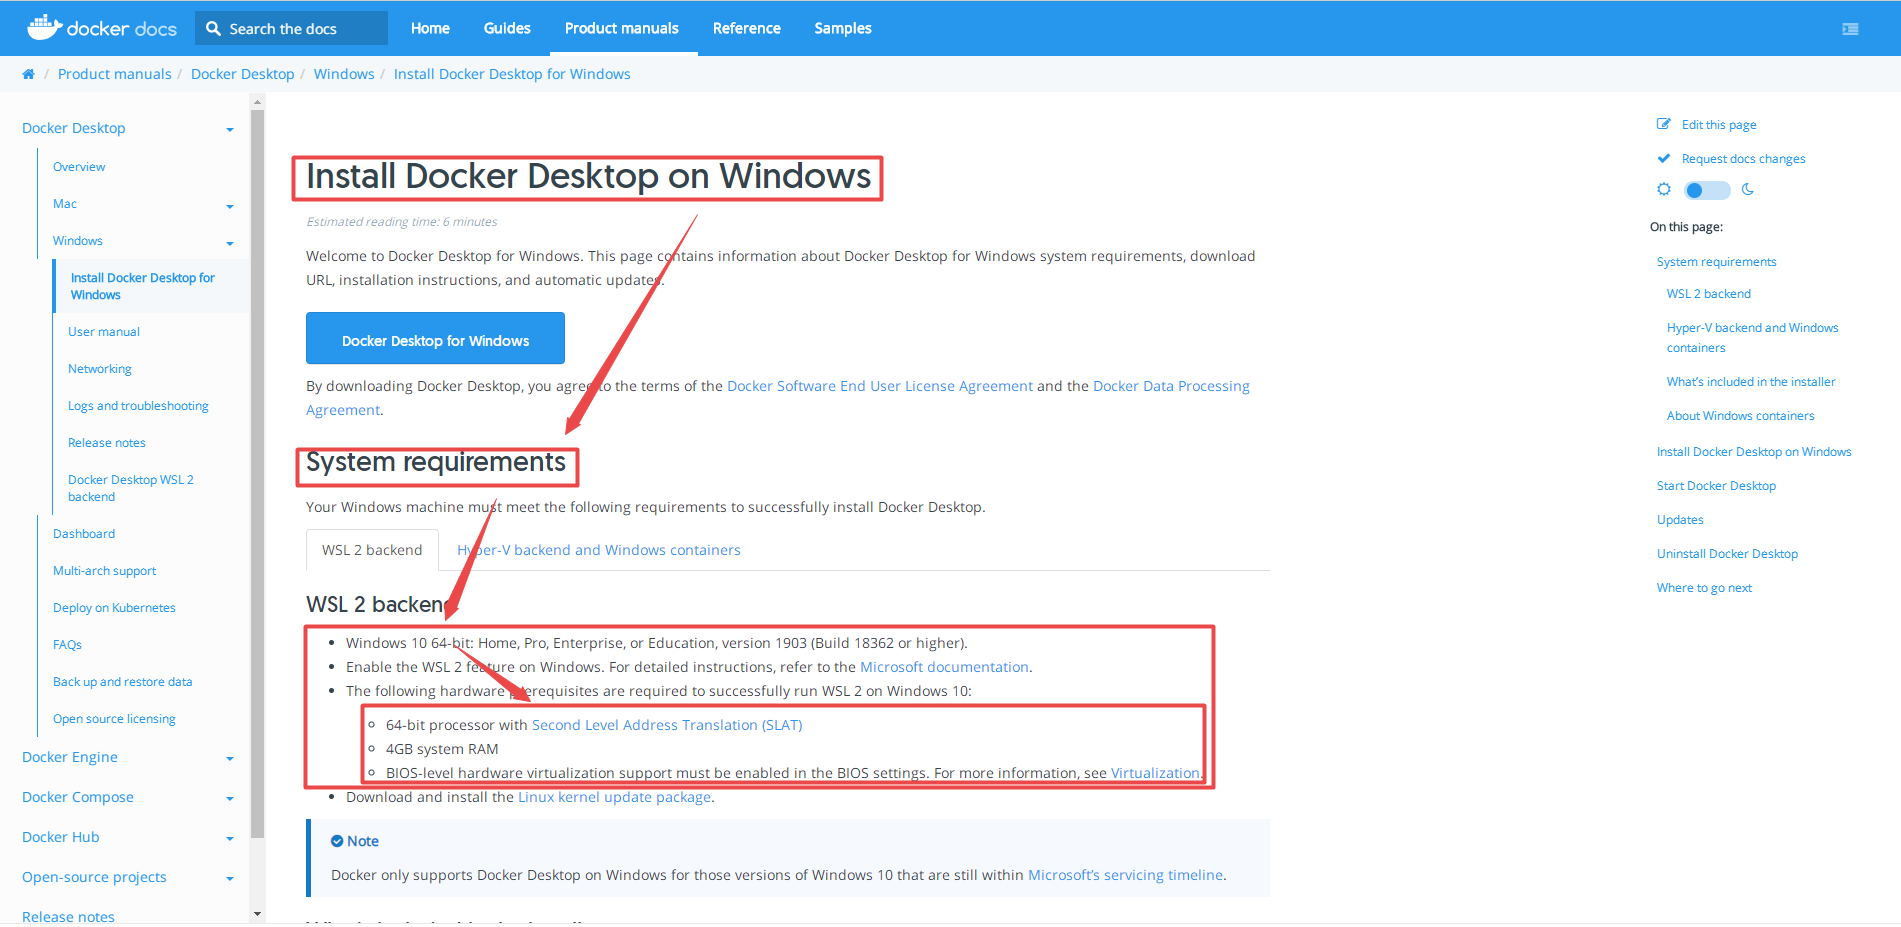
Task: Click the sun icon for light mode
Action: (1663, 189)
